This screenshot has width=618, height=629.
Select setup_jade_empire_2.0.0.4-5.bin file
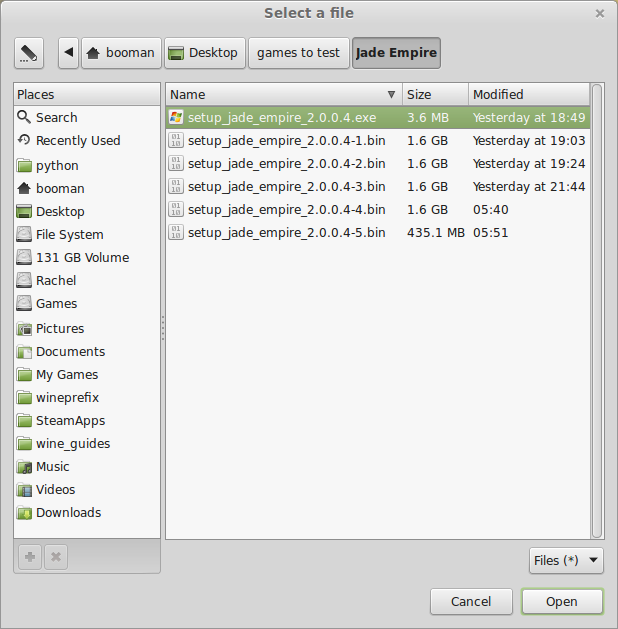point(378,232)
